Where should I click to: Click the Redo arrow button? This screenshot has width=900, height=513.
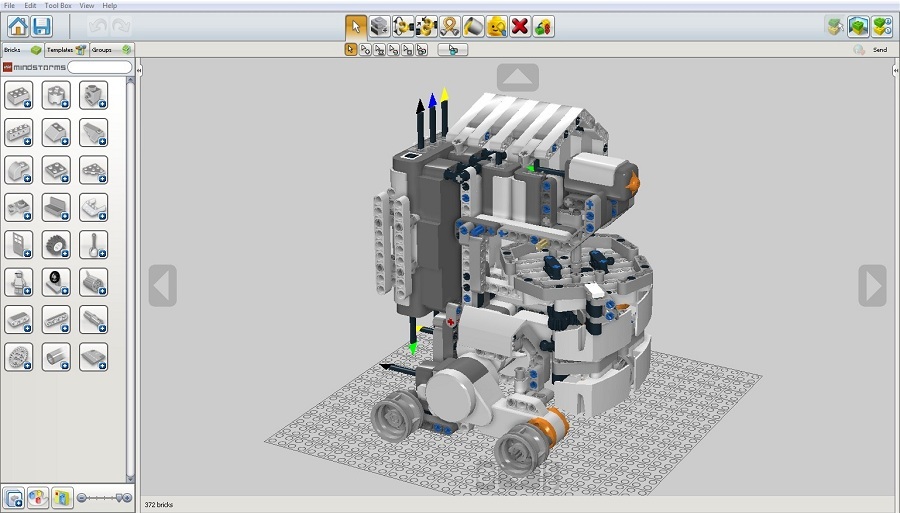[121, 26]
